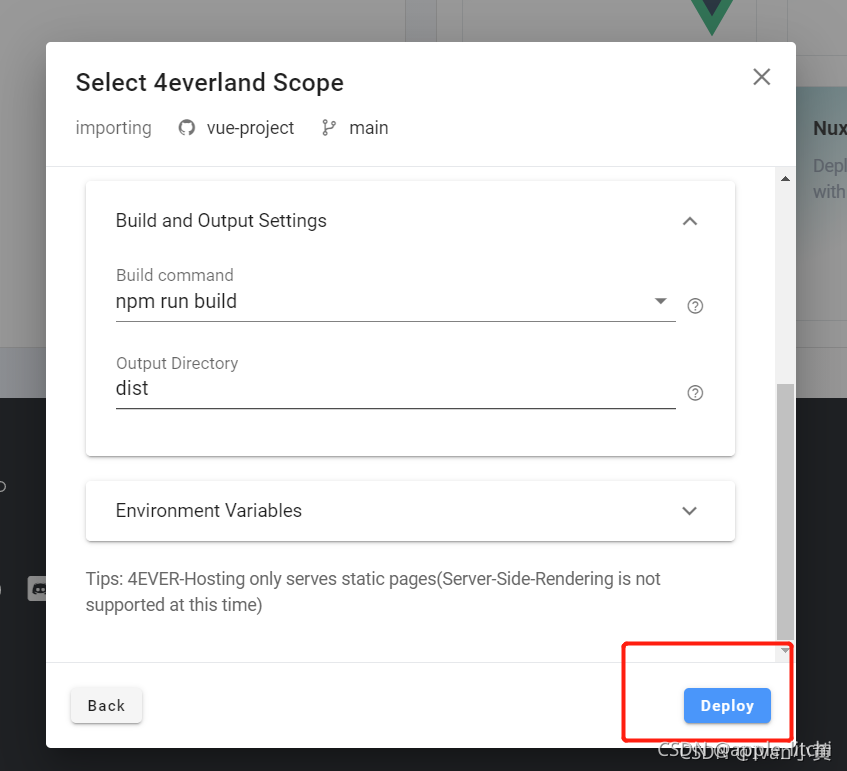Collapse the Build and Output Settings section
This screenshot has width=847, height=771.
pos(690,221)
